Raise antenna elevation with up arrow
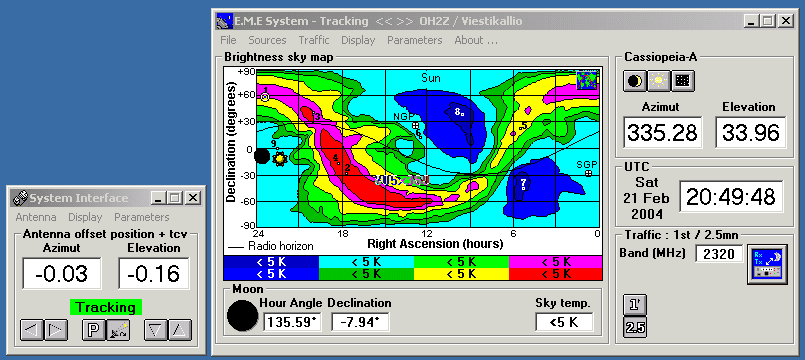 180,330
